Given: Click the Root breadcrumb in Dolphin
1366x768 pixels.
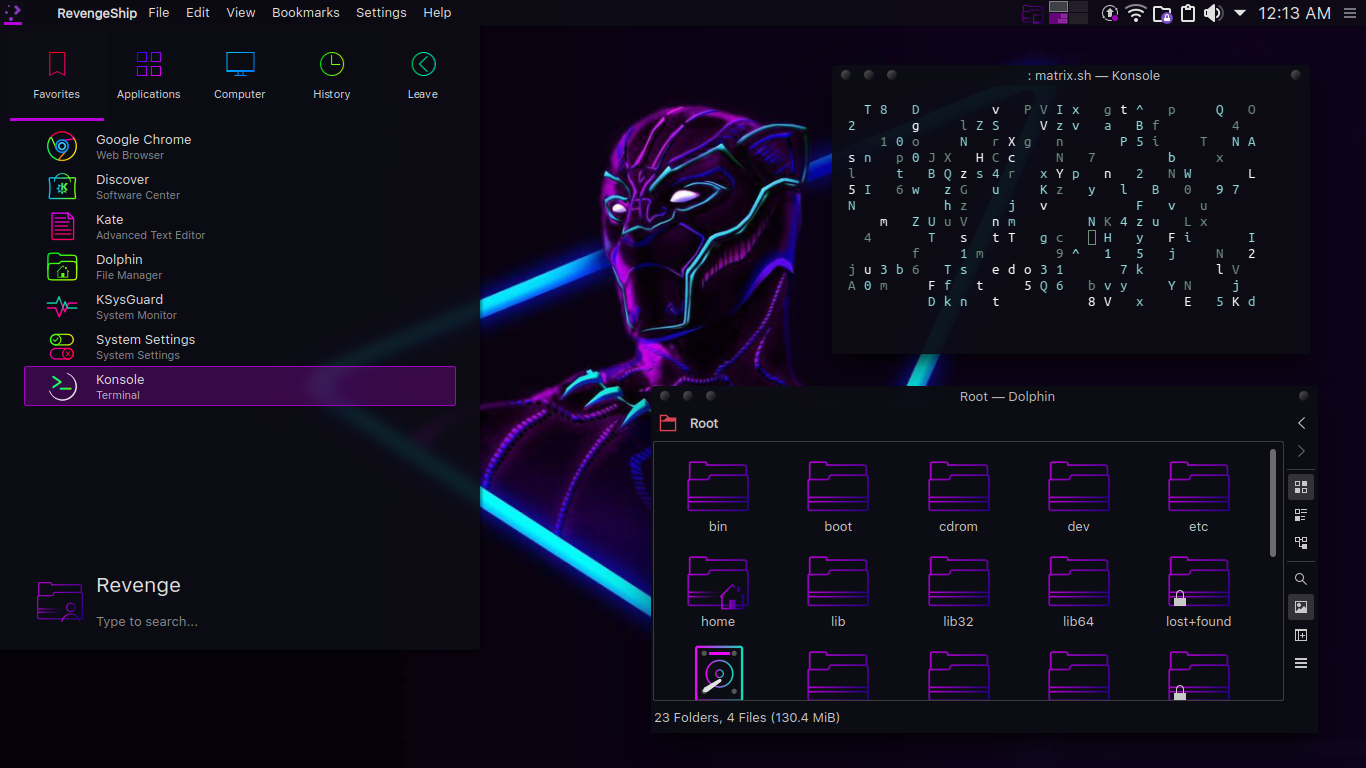Looking at the screenshot, I should (704, 424).
